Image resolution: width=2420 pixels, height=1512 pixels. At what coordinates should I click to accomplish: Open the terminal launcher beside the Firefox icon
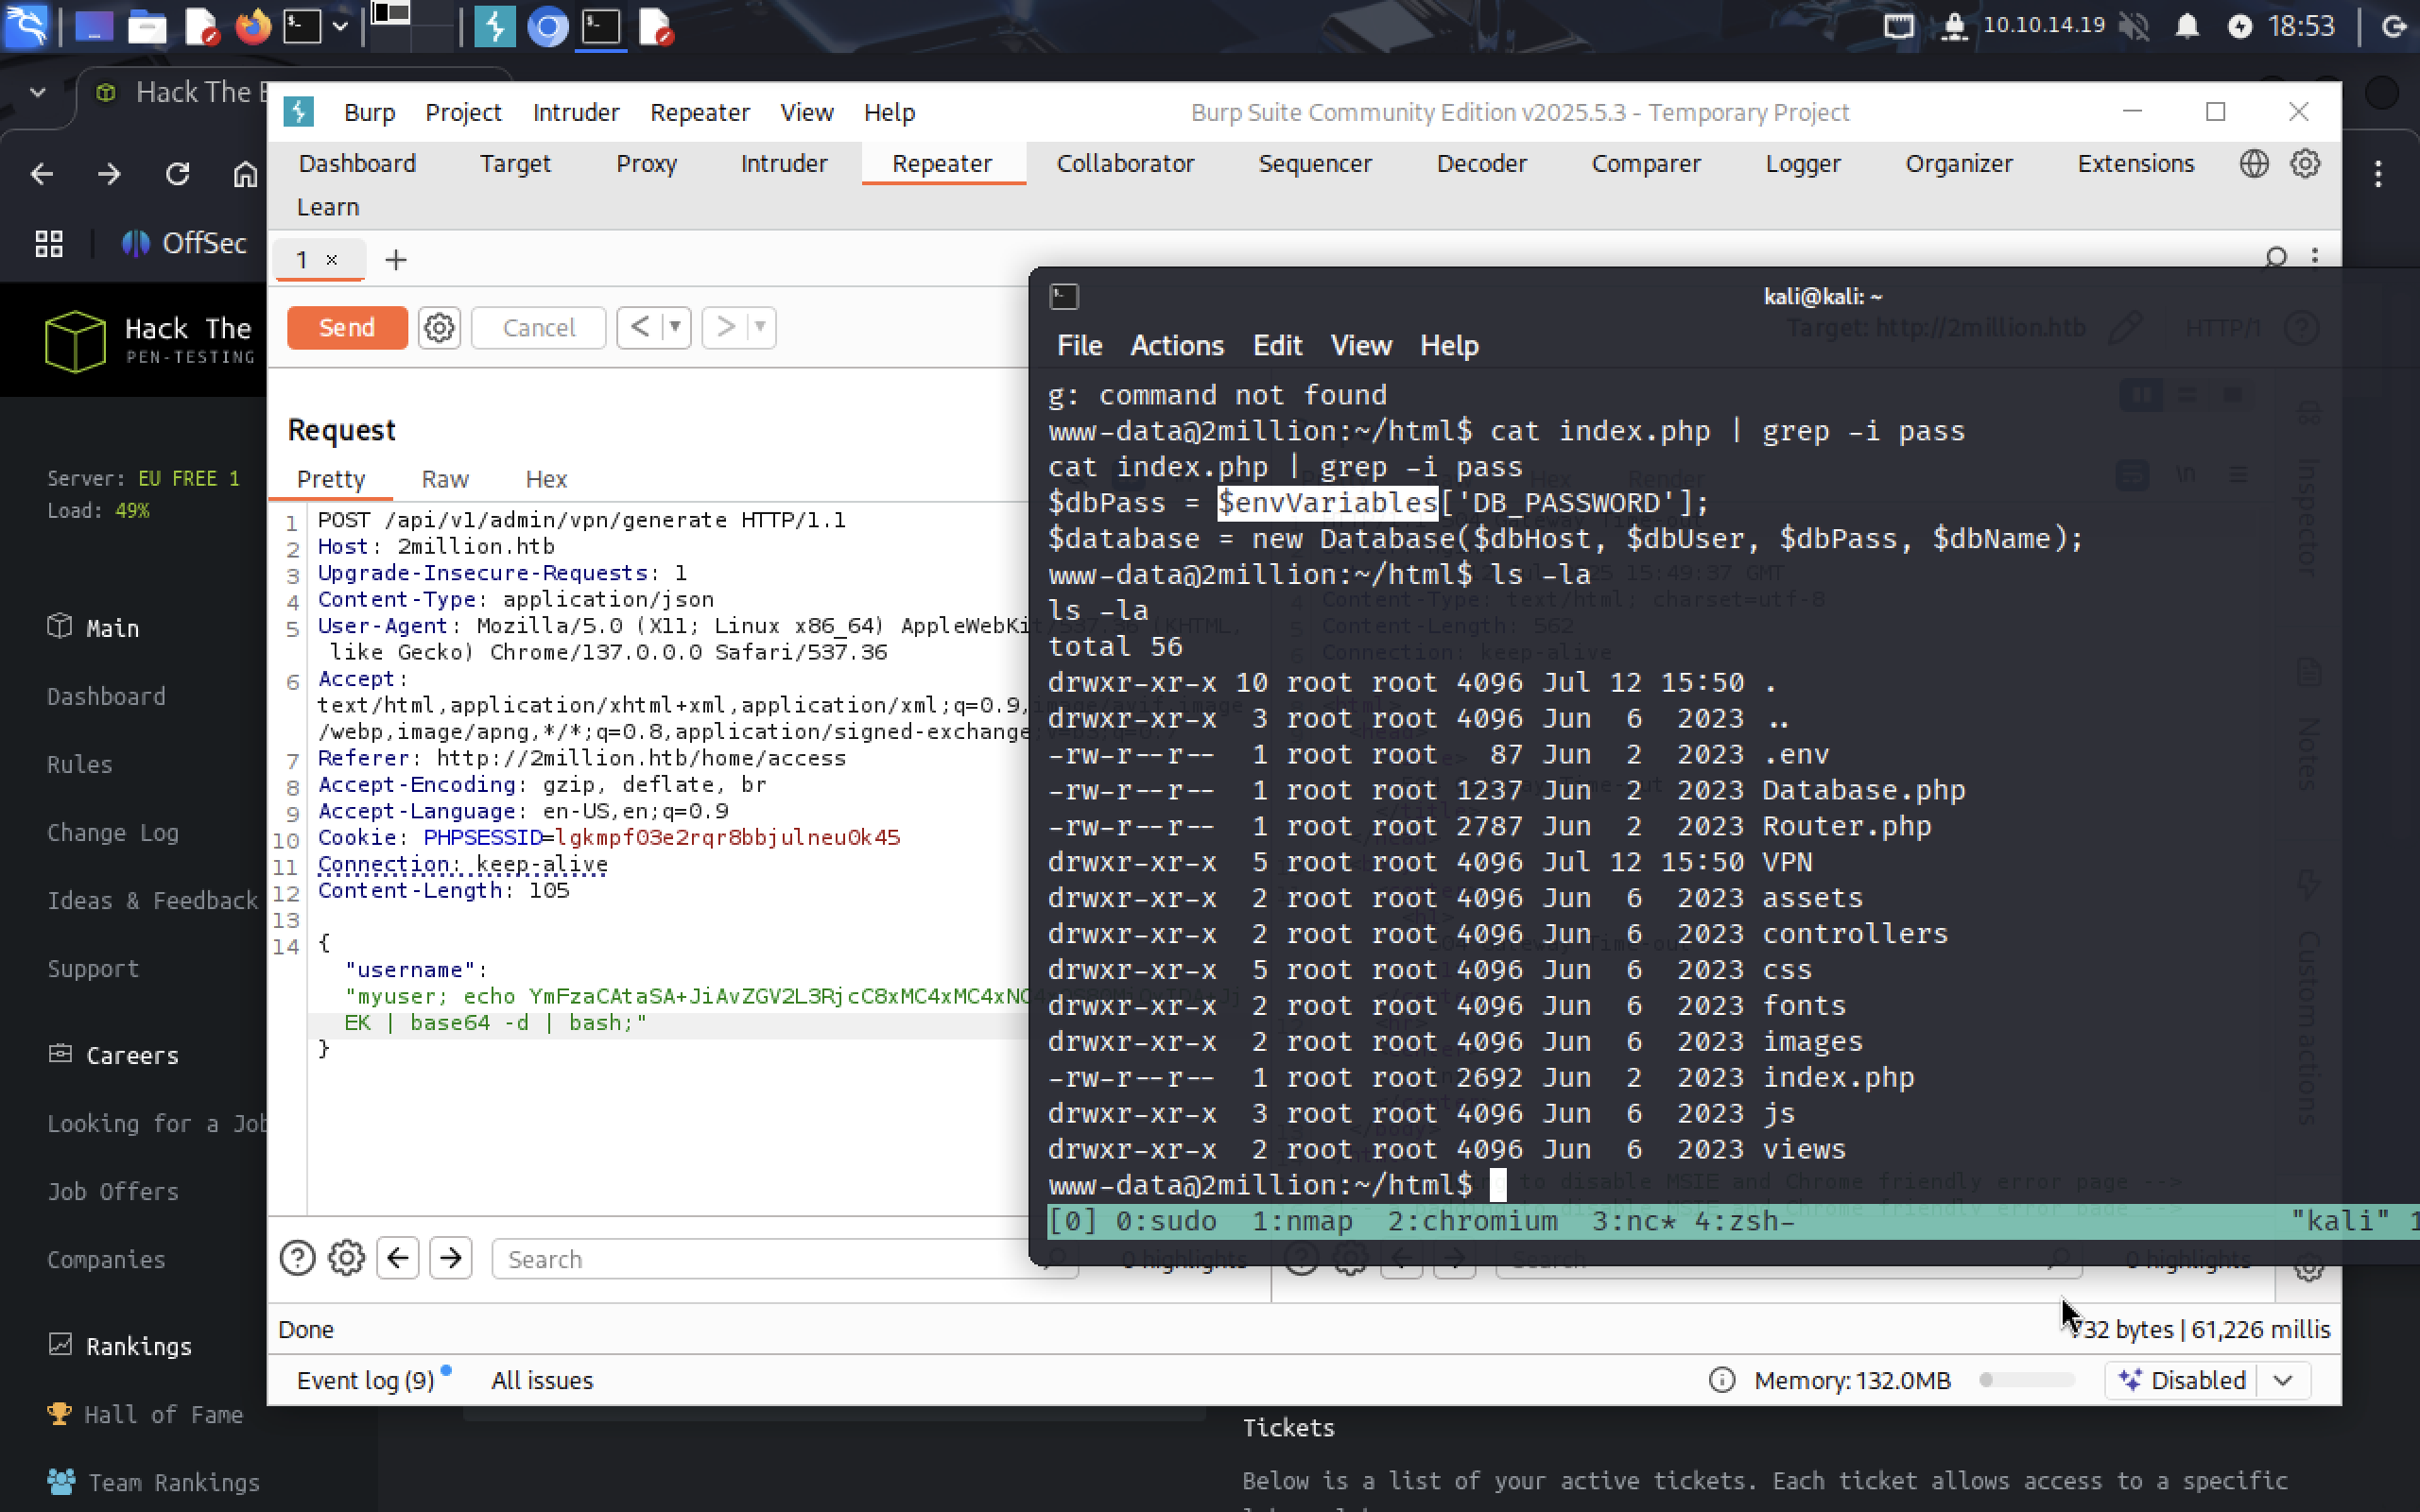coord(302,26)
